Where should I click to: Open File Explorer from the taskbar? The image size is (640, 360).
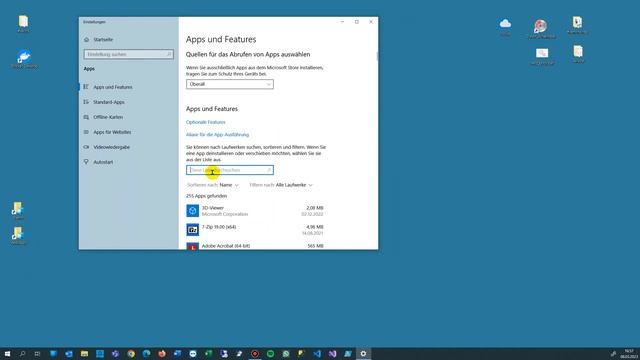[x=84, y=353]
